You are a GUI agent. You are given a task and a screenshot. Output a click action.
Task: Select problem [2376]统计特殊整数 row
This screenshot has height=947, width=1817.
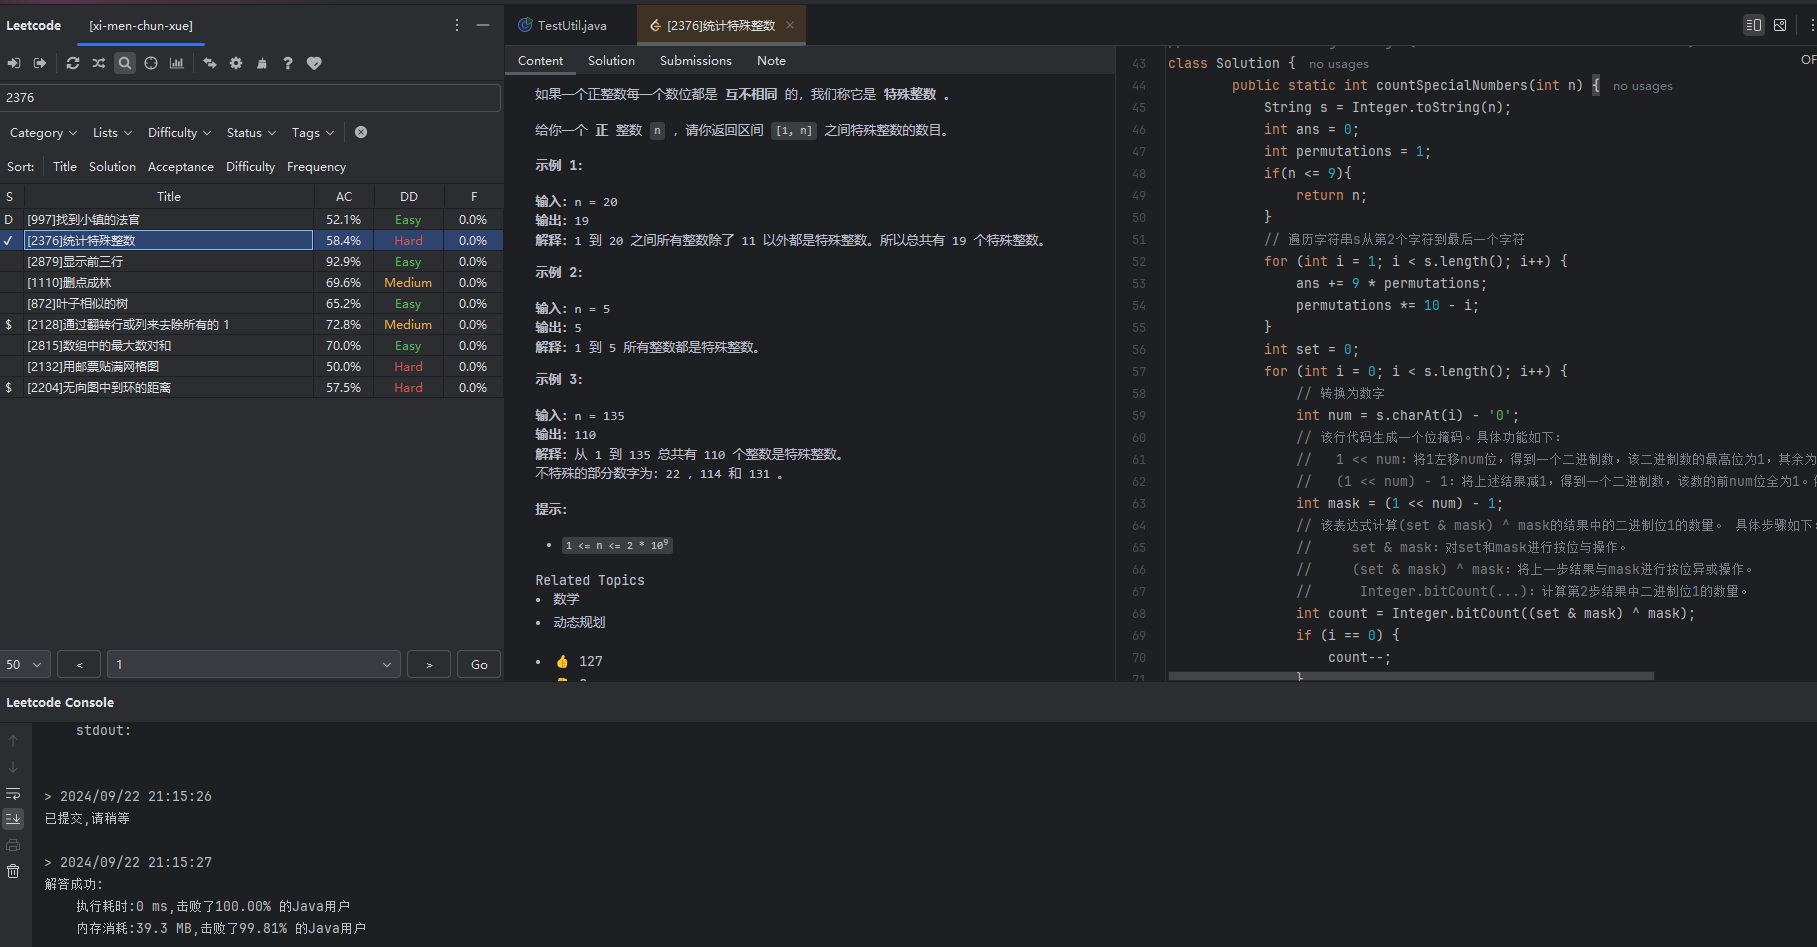pyautogui.click(x=250, y=240)
